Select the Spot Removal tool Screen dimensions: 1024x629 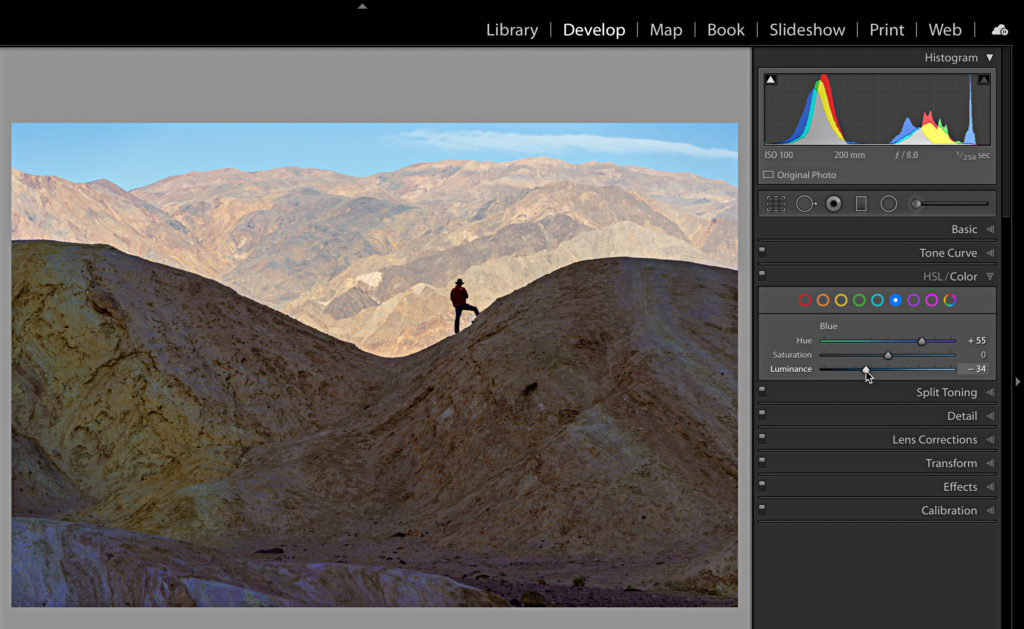pyautogui.click(x=806, y=204)
